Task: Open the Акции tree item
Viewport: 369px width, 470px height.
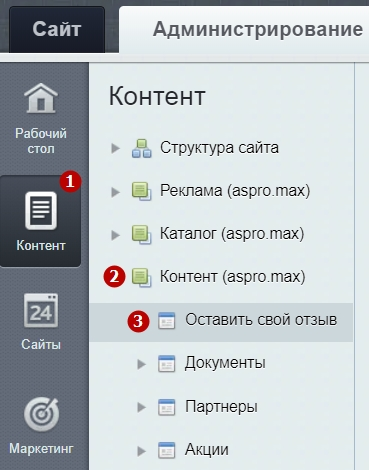Action: click(x=207, y=450)
